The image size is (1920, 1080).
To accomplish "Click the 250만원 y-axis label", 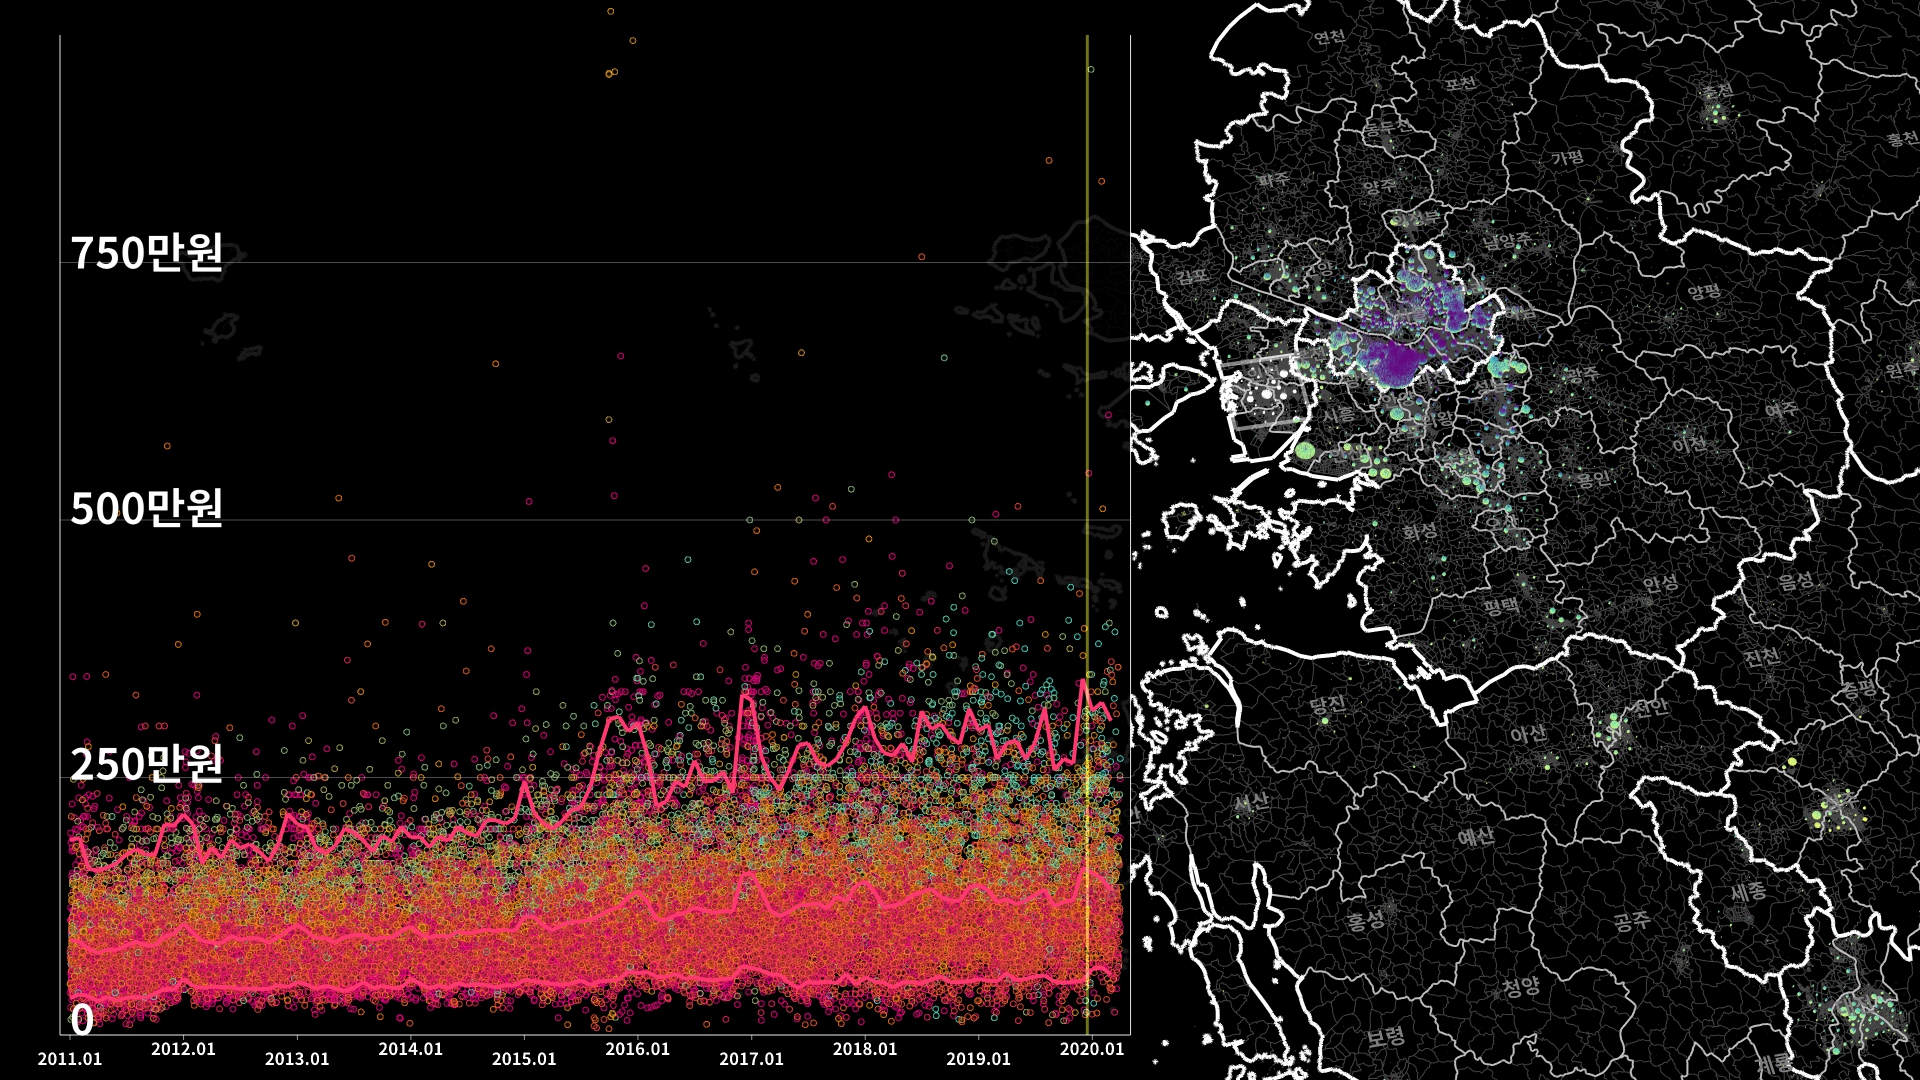I will click(146, 764).
